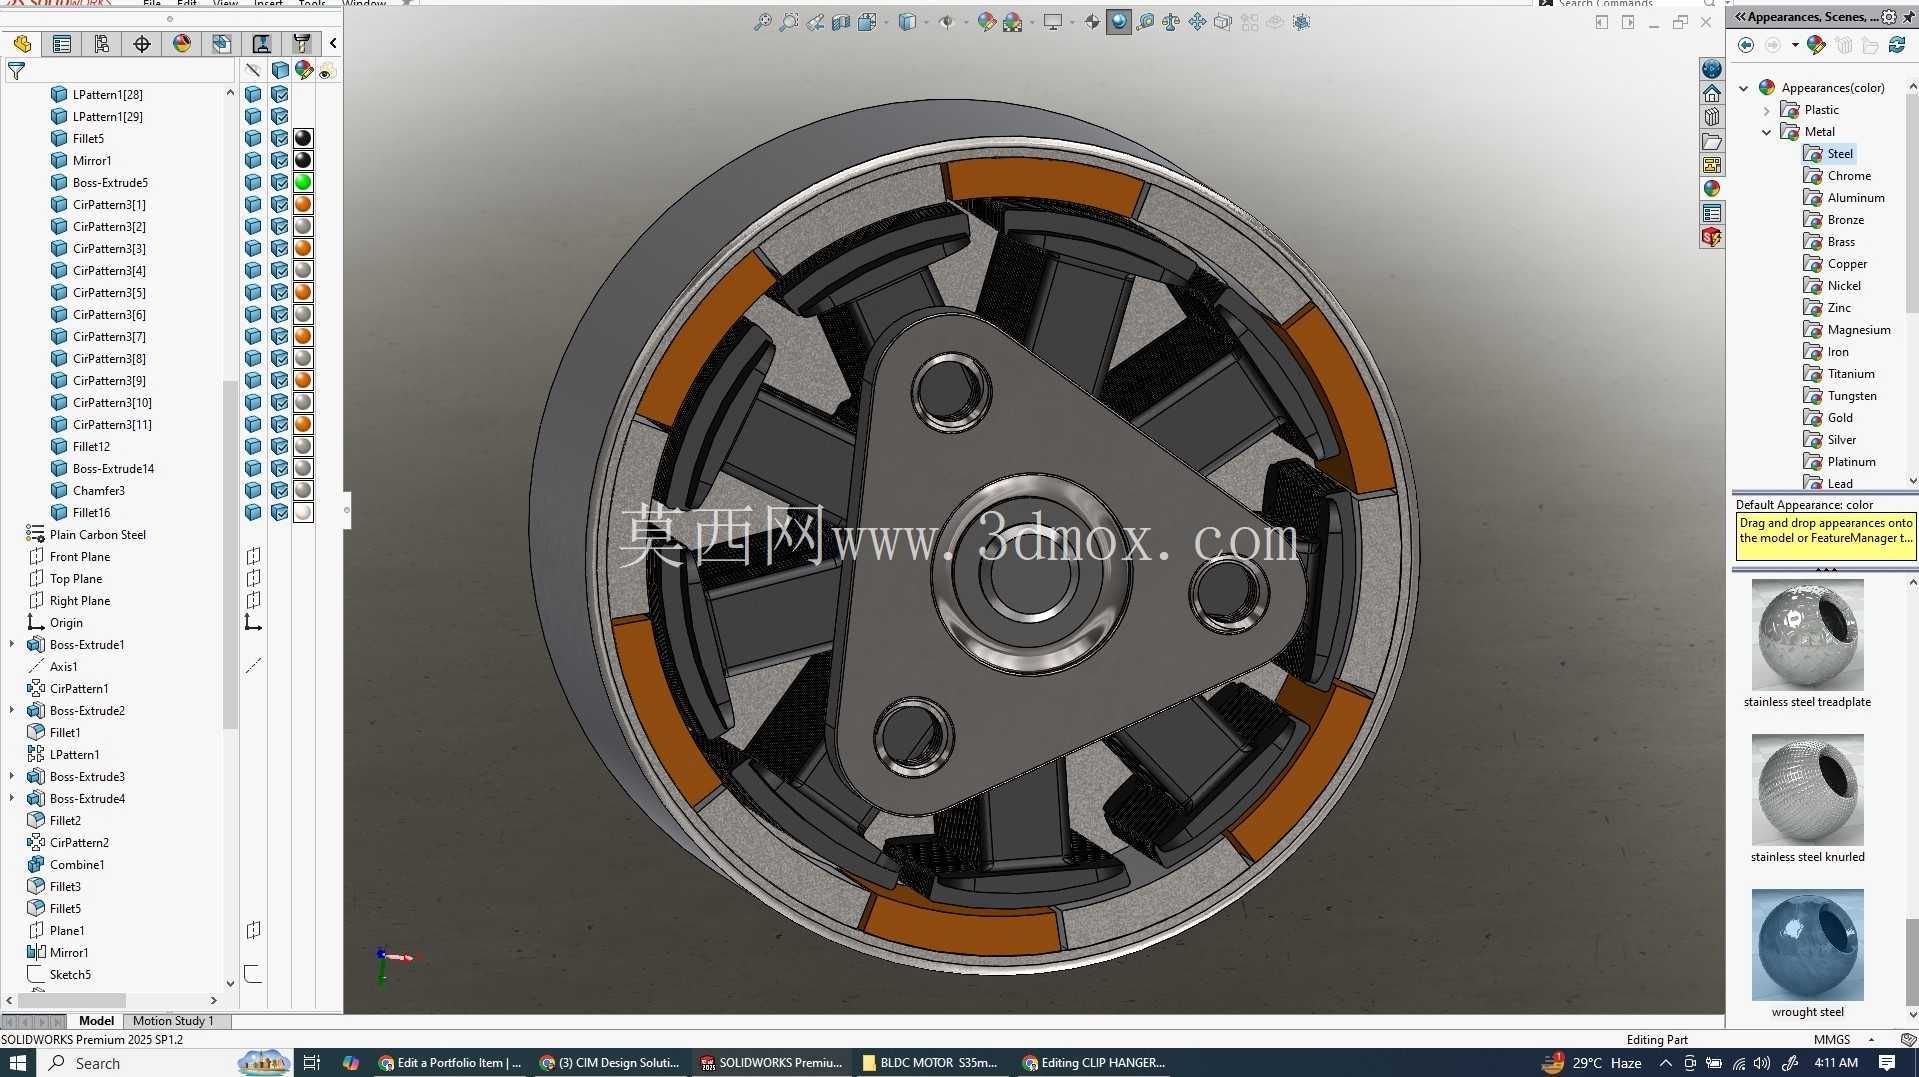
Task: Select the Plain Carbon Steel material
Action: pos(87,534)
